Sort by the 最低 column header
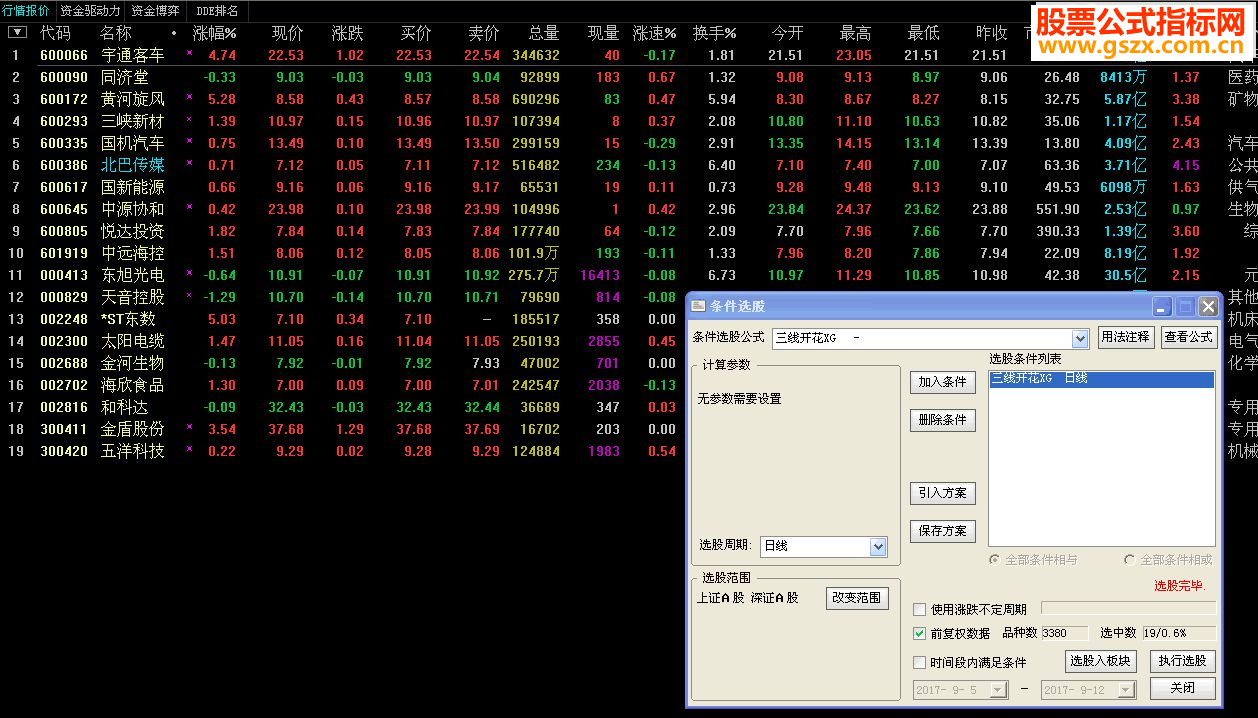The height and width of the screenshot is (718, 1258). [923, 33]
